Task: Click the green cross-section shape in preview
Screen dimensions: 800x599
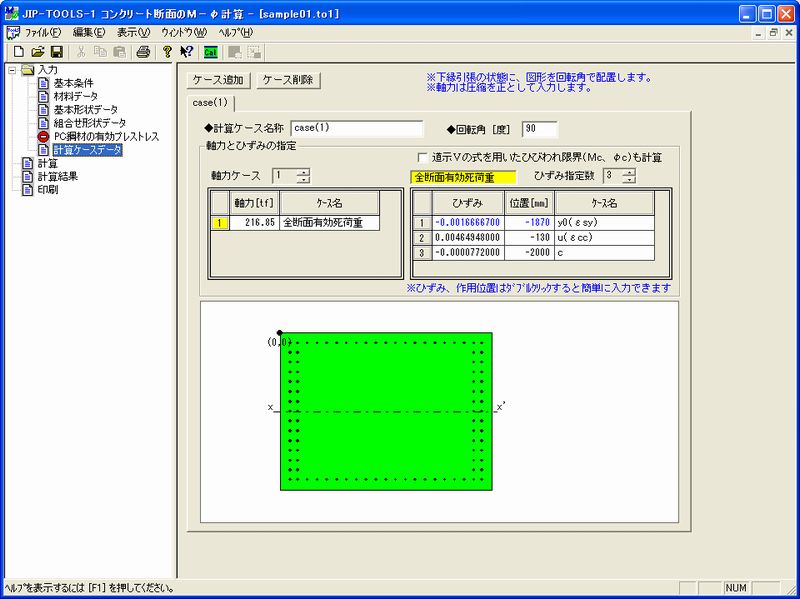Action: coord(385,440)
